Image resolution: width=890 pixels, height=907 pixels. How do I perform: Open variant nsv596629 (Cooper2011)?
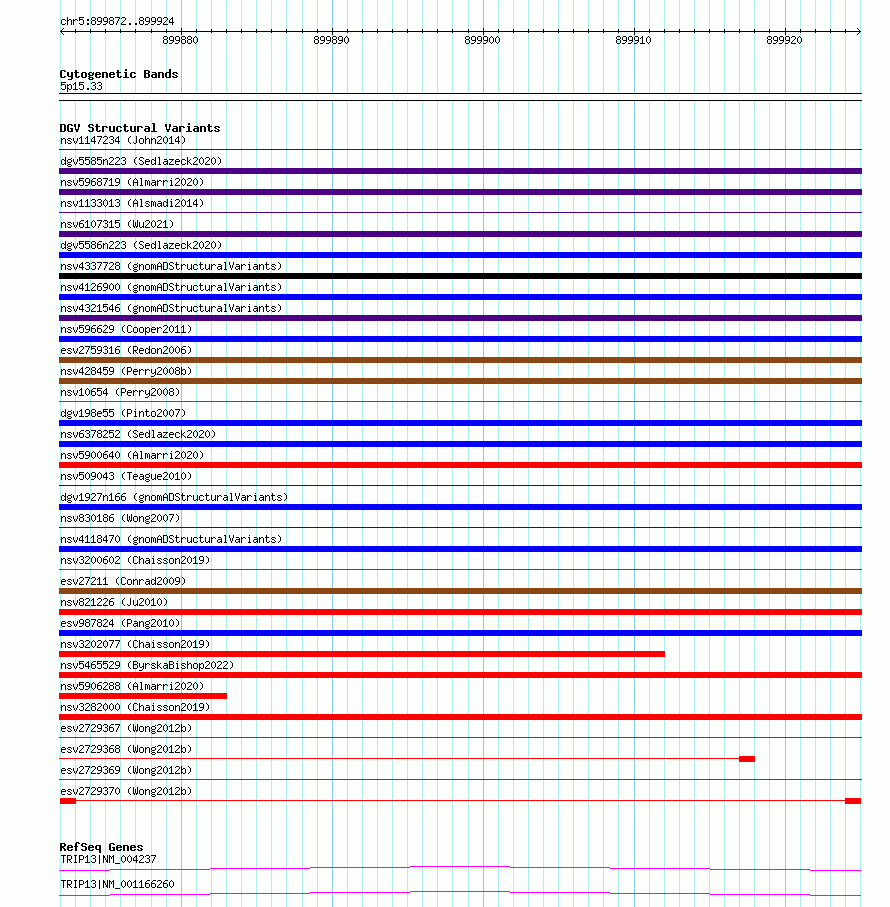tap(125, 329)
